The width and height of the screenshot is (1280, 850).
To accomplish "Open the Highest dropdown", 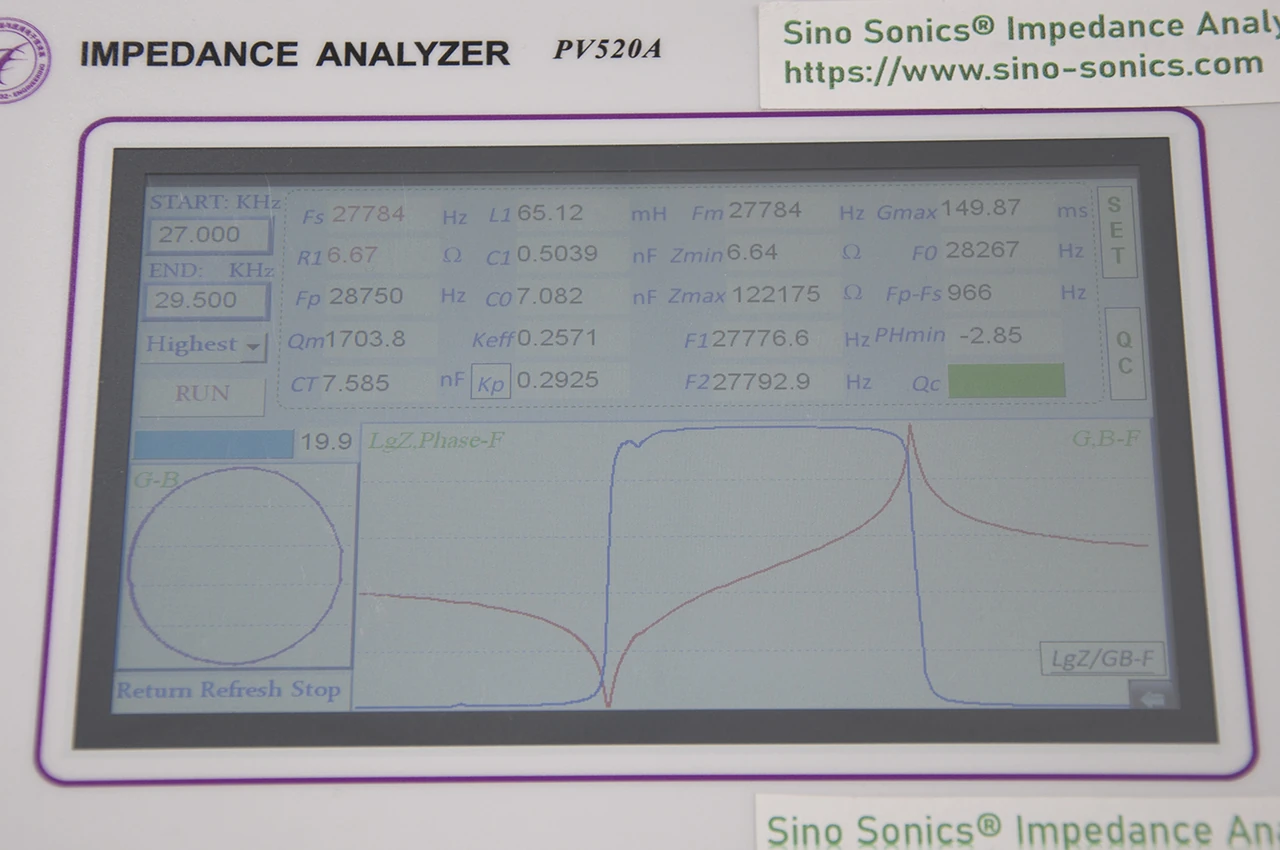I will [x=205, y=345].
